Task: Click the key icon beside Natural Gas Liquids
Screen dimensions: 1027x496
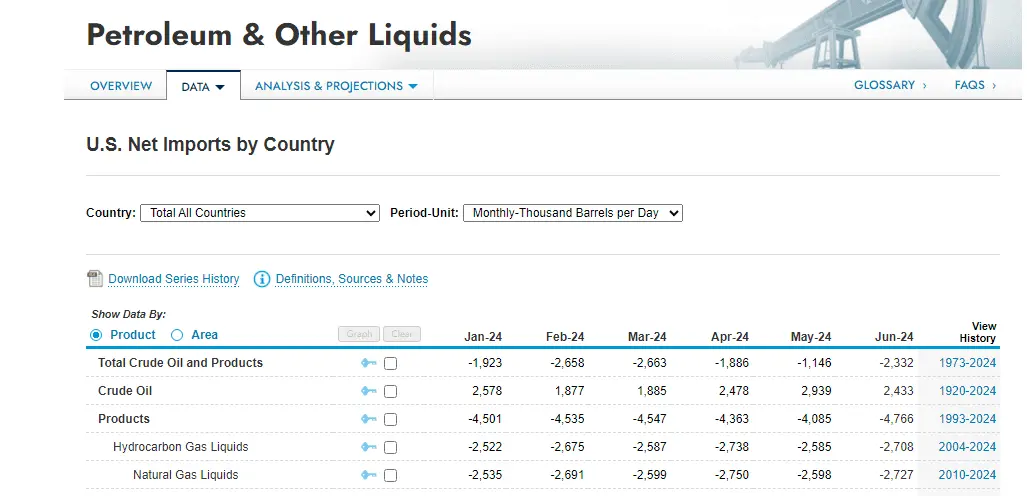Action: coord(369,475)
